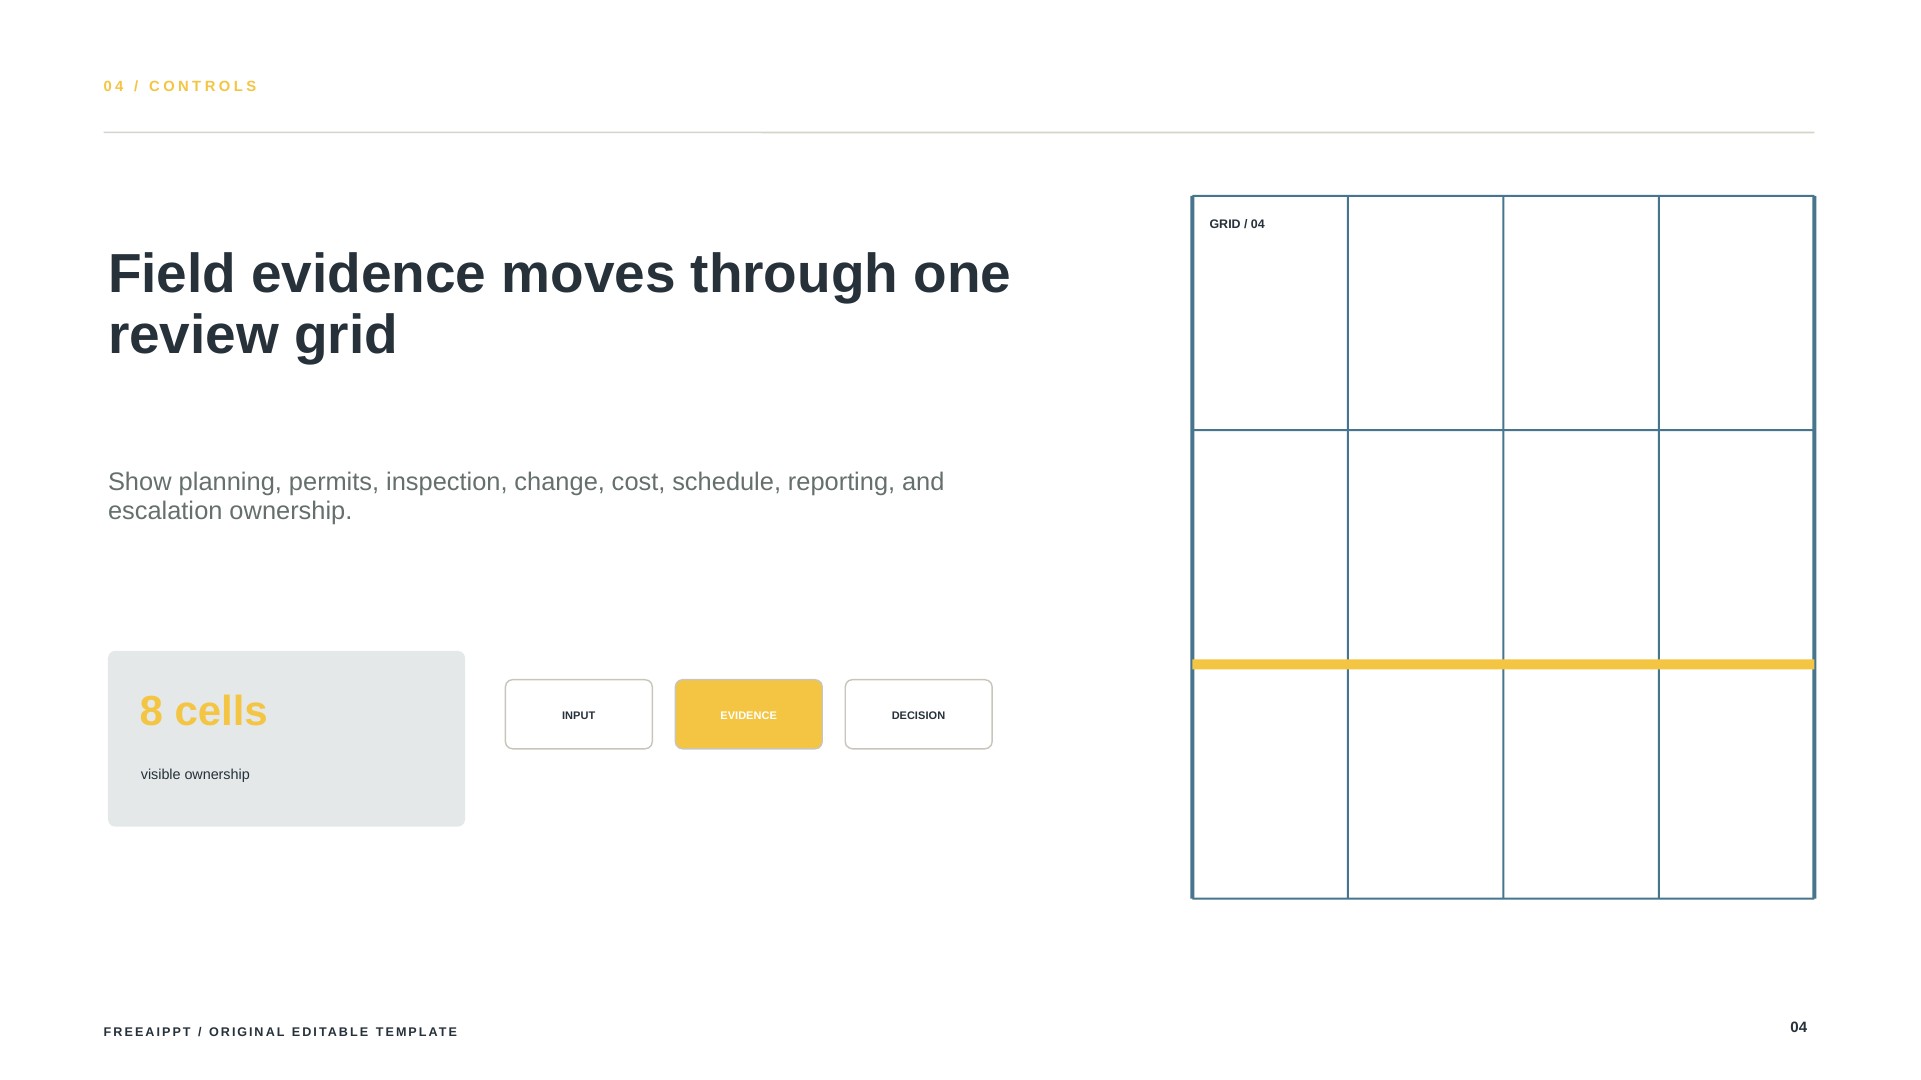Click the gray stat card background
Screen dimensions: 1921x1080
286,739
